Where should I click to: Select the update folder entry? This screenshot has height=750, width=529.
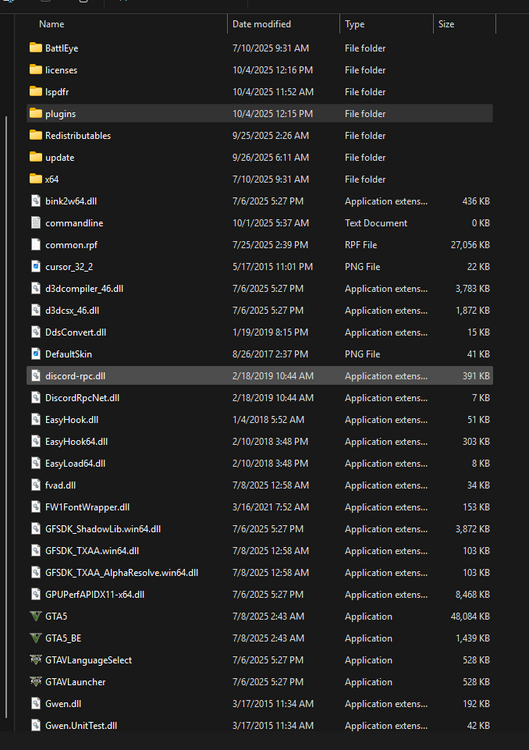coord(59,157)
